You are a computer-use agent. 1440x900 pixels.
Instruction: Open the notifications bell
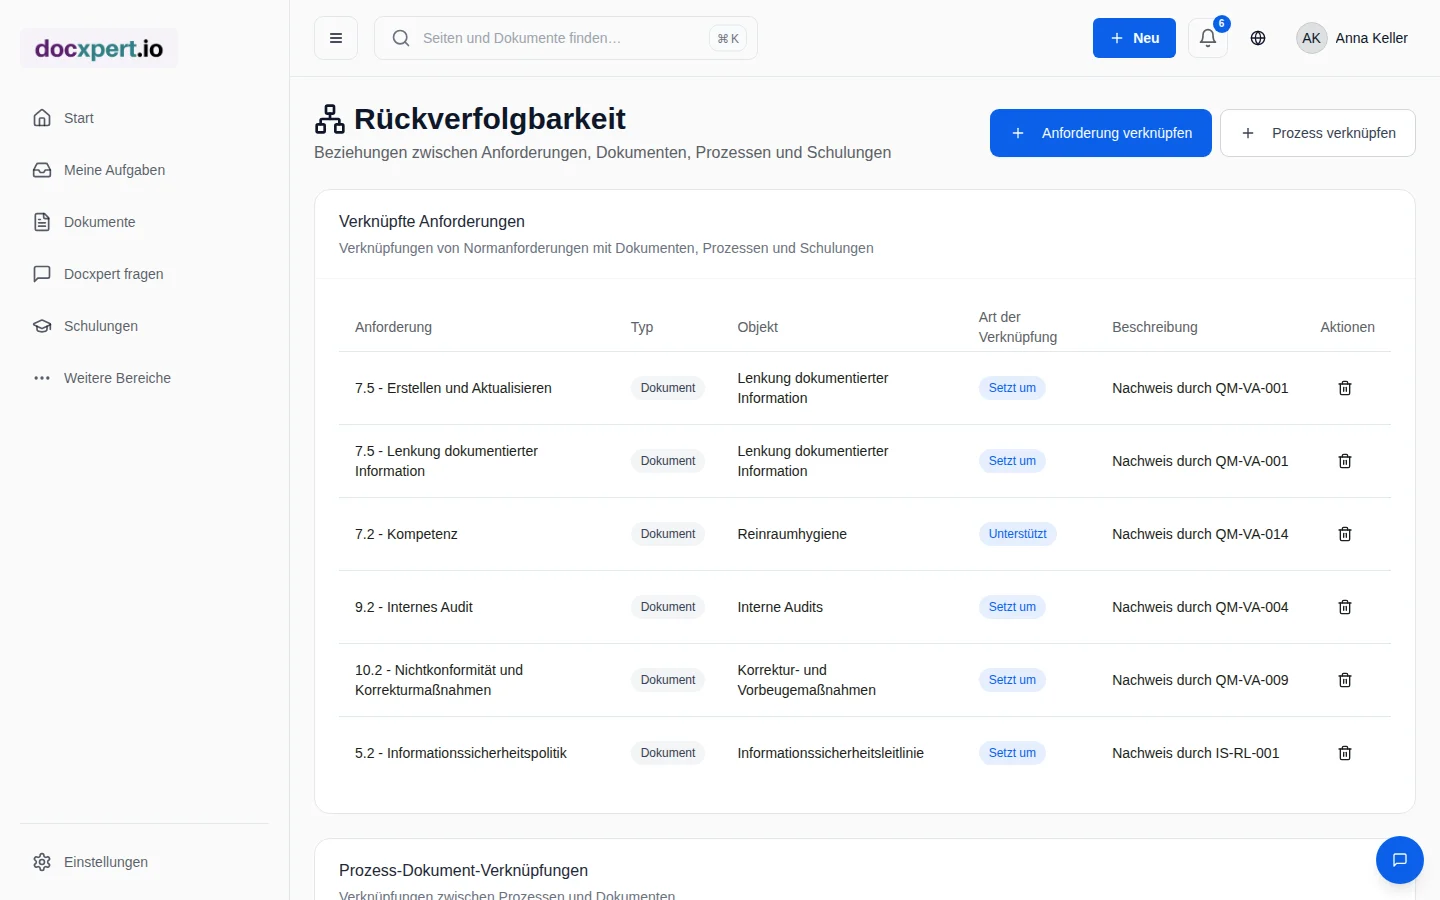click(1208, 38)
